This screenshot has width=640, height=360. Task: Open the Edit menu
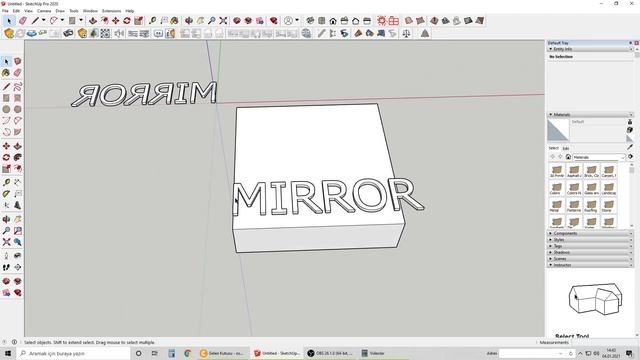click(x=16, y=11)
